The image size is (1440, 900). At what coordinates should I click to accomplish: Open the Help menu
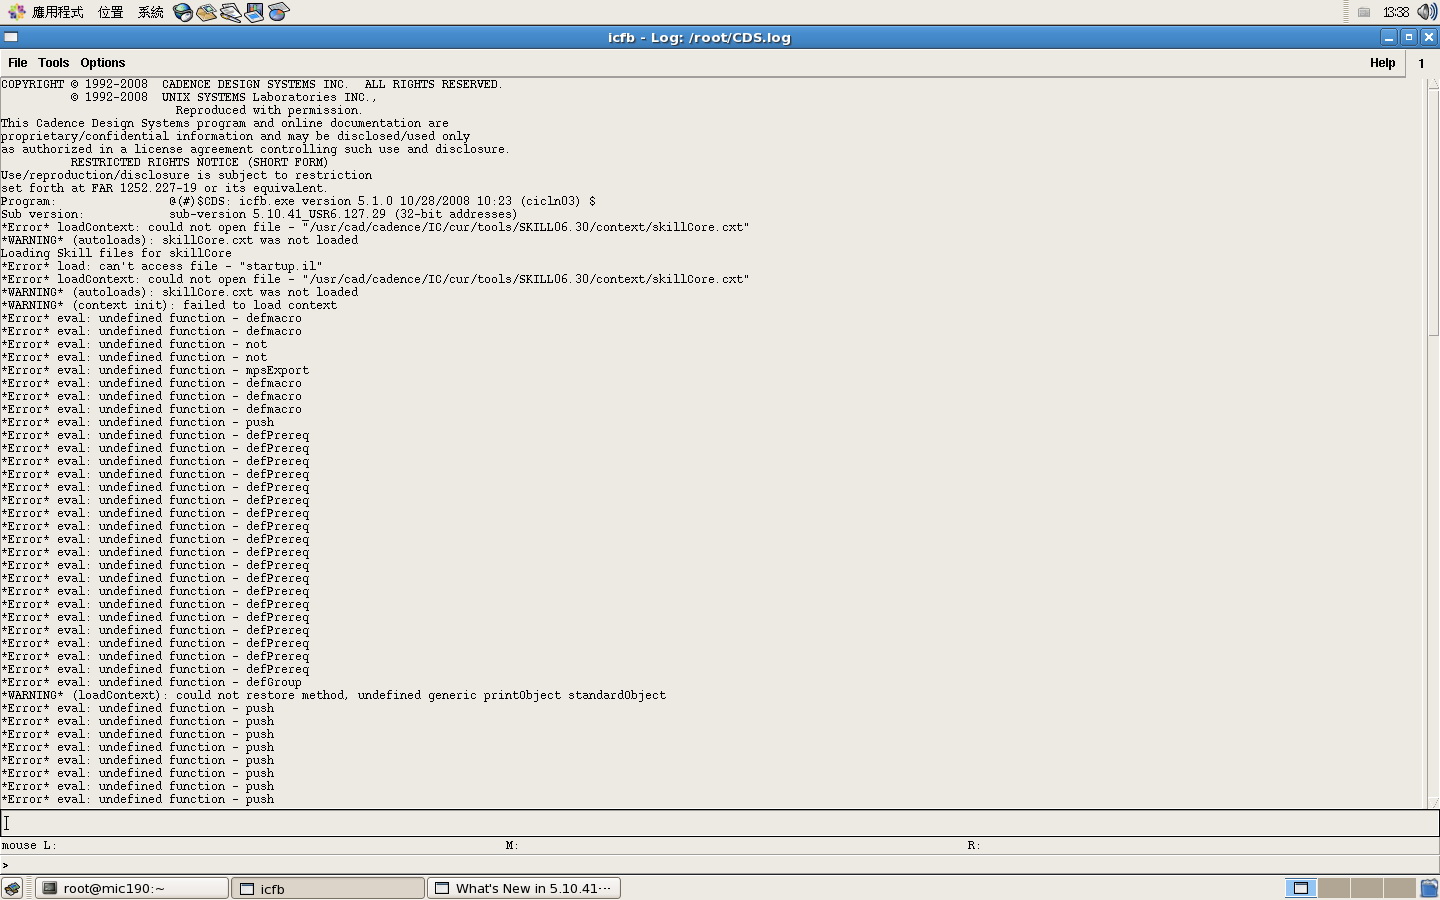[x=1383, y=63]
